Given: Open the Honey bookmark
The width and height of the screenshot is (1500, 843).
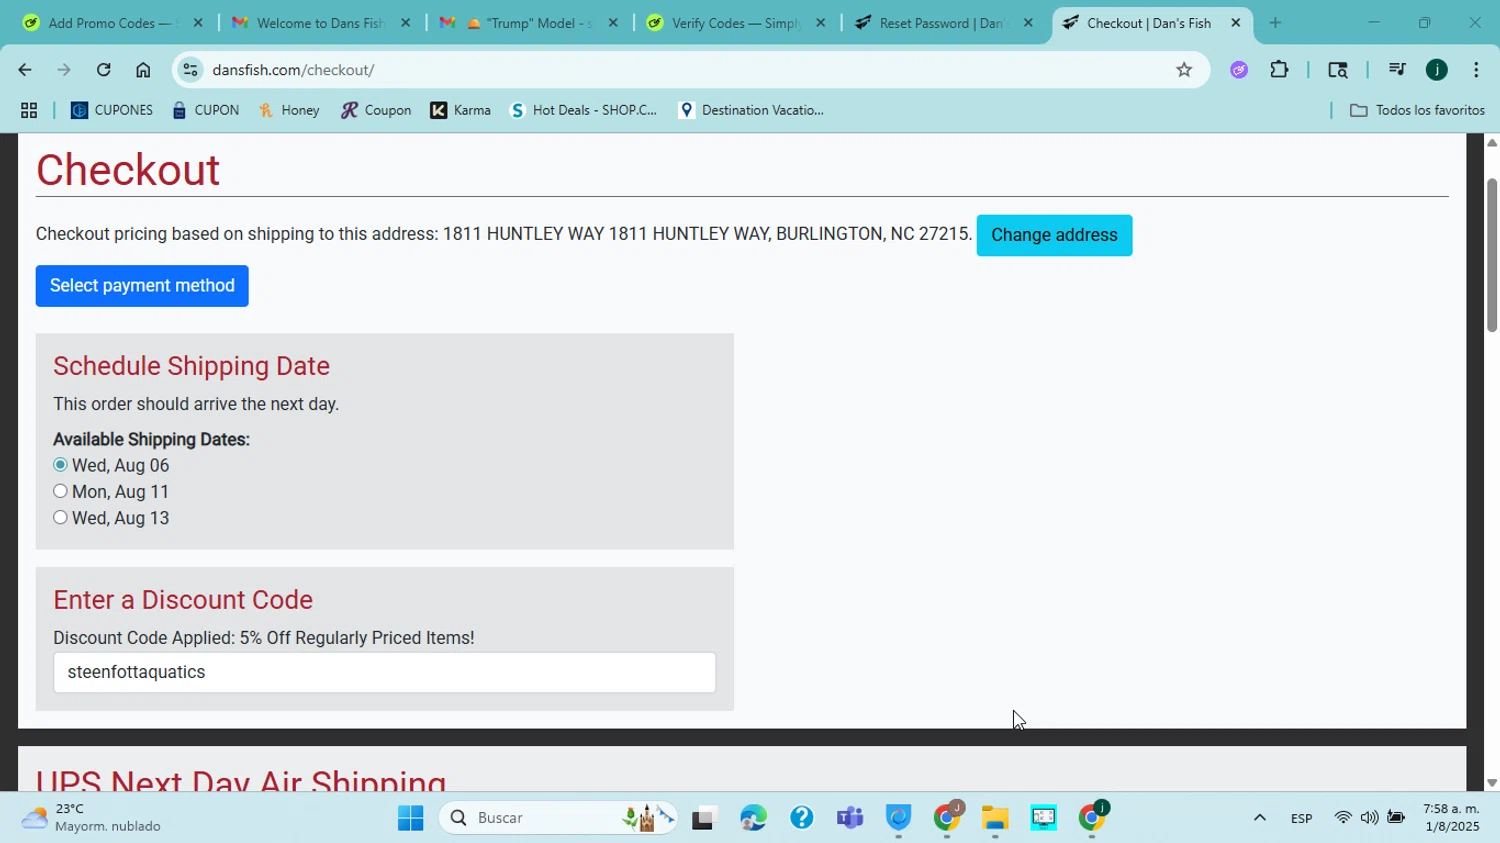Looking at the screenshot, I should (x=289, y=111).
